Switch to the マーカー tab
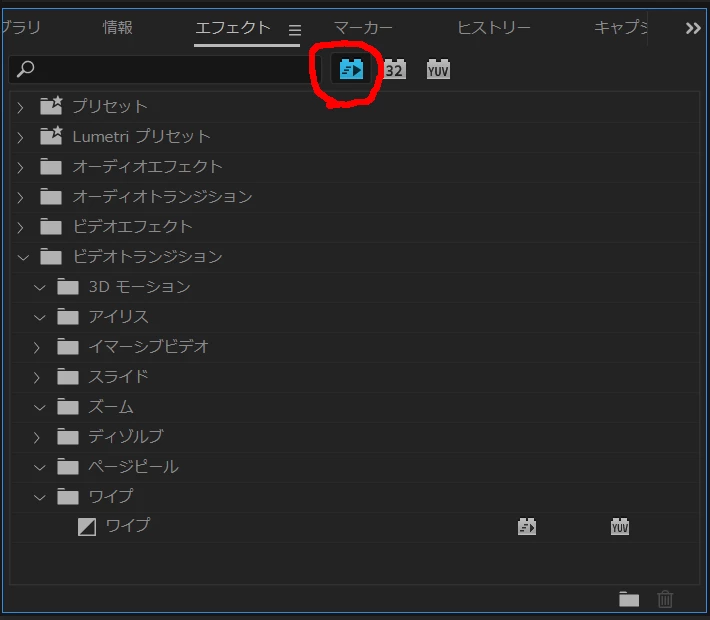The width and height of the screenshot is (710, 620). 363,28
